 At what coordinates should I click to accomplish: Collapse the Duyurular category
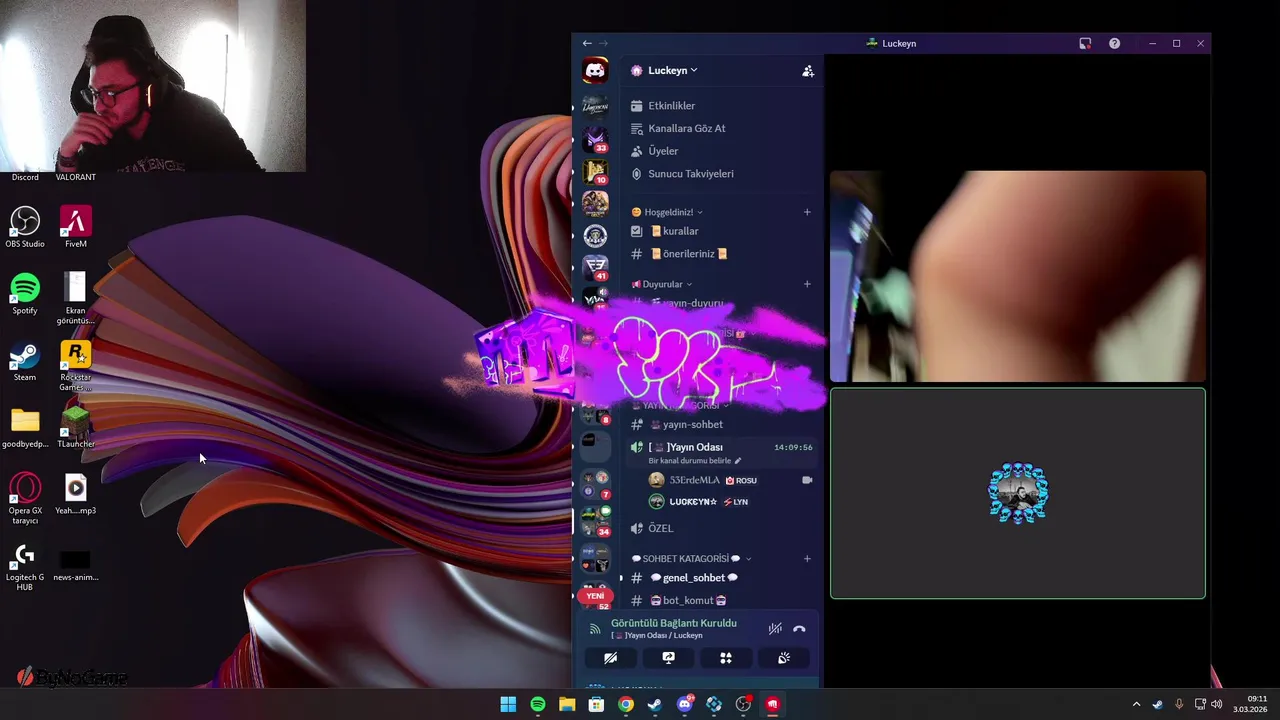click(x=662, y=284)
